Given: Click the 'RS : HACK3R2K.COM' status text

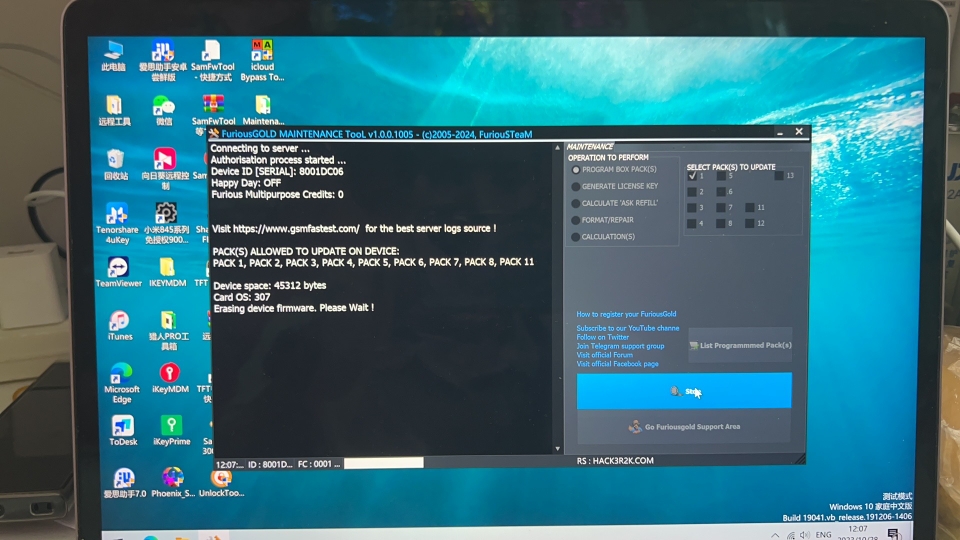Looking at the screenshot, I should [x=615, y=460].
